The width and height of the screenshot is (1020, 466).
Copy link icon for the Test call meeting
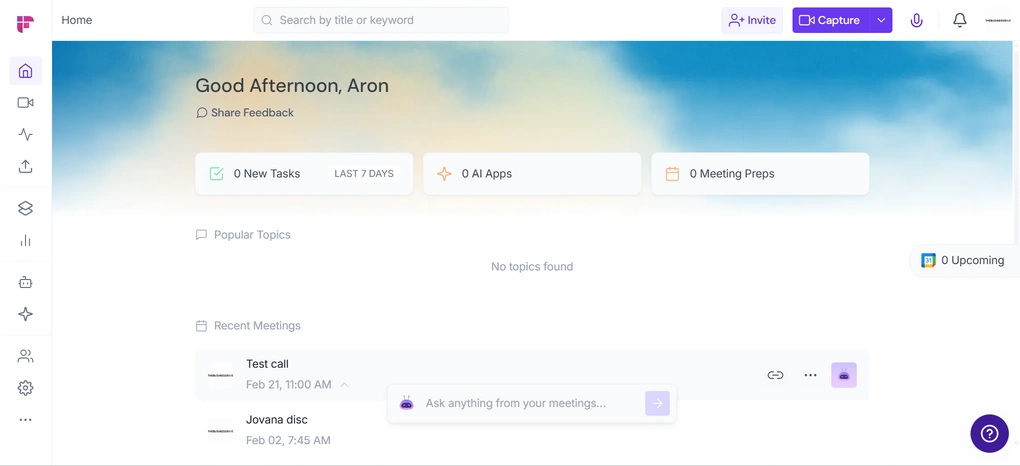tap(775, 375)
